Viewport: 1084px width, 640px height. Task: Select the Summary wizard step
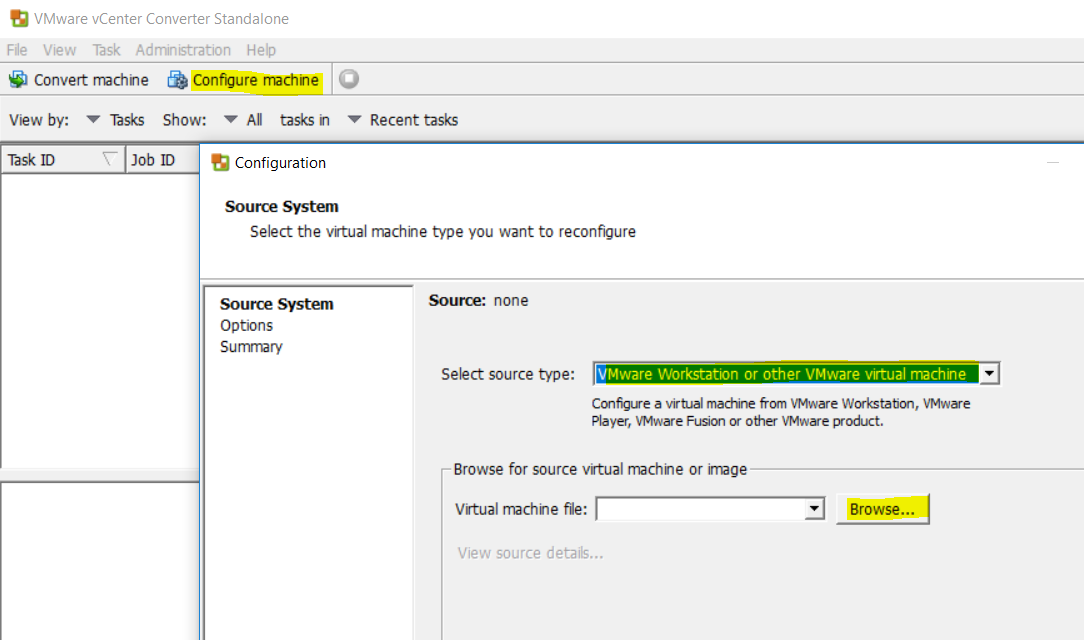[251, 347]
